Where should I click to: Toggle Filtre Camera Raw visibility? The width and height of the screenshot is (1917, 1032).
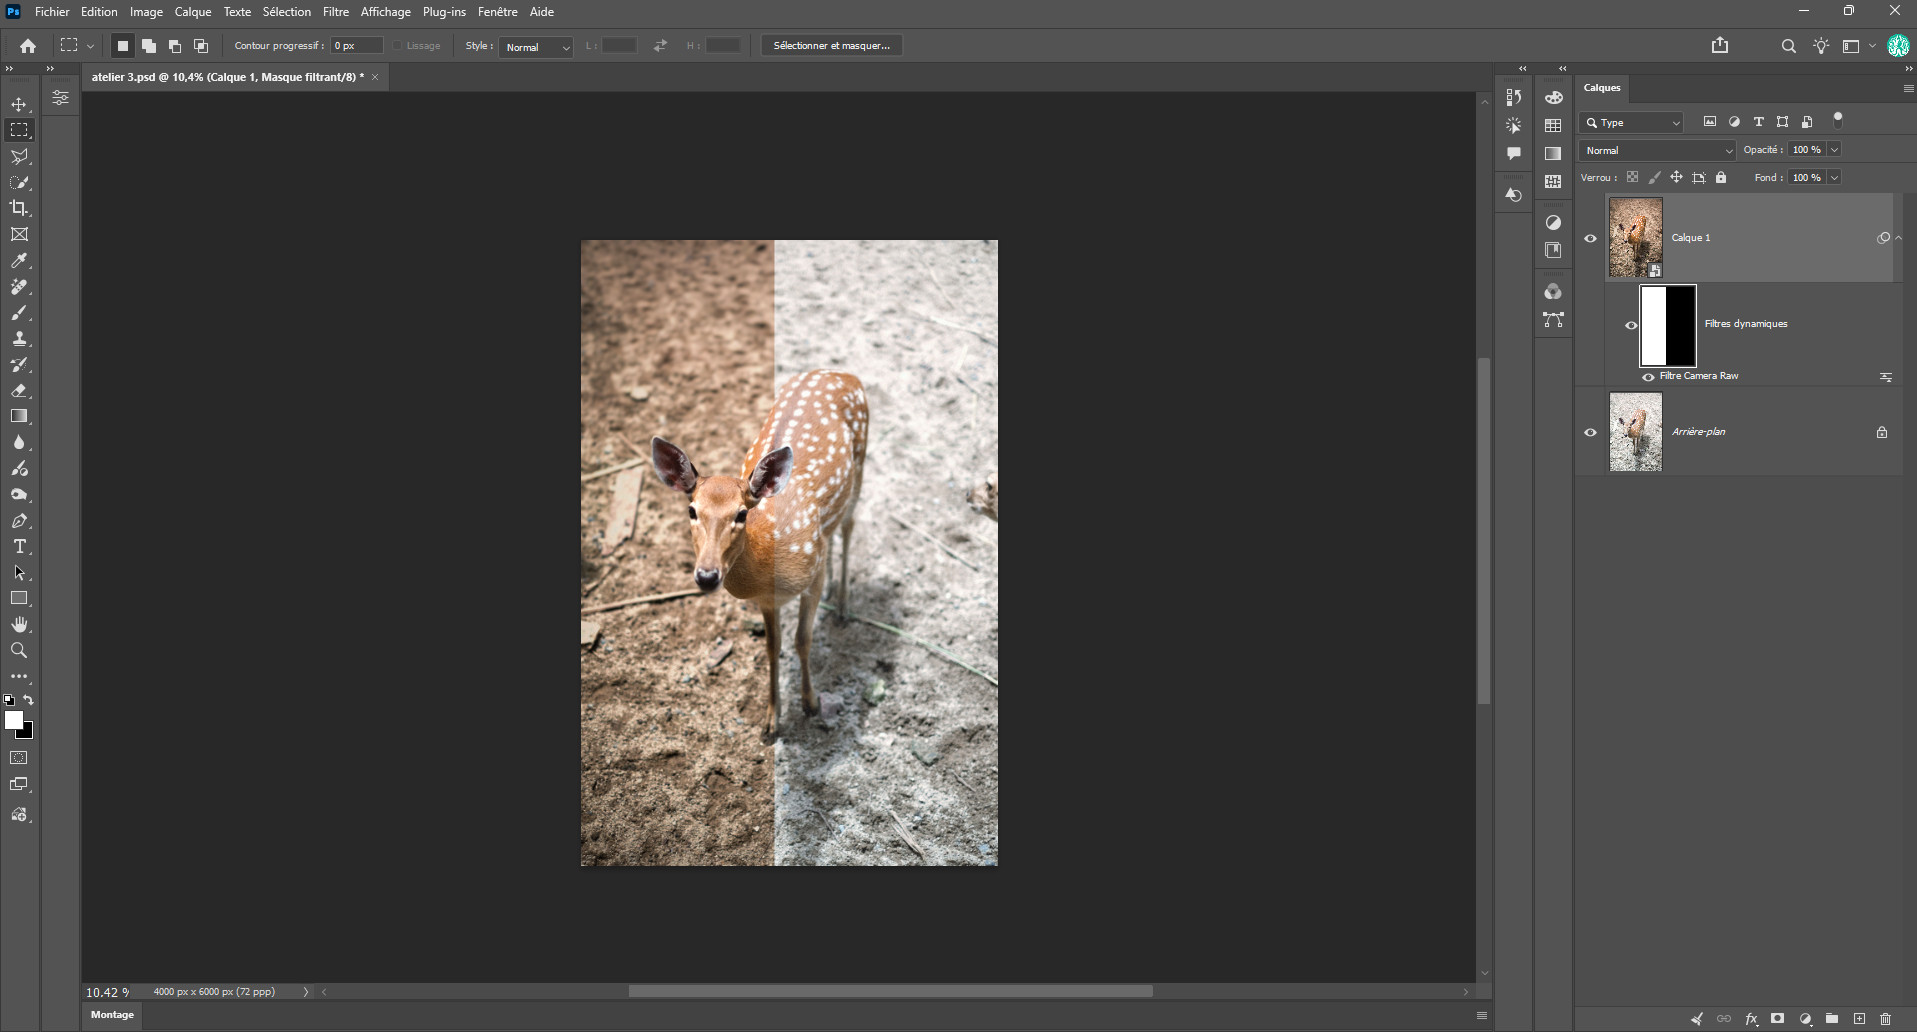click(x=1648, y=377)
